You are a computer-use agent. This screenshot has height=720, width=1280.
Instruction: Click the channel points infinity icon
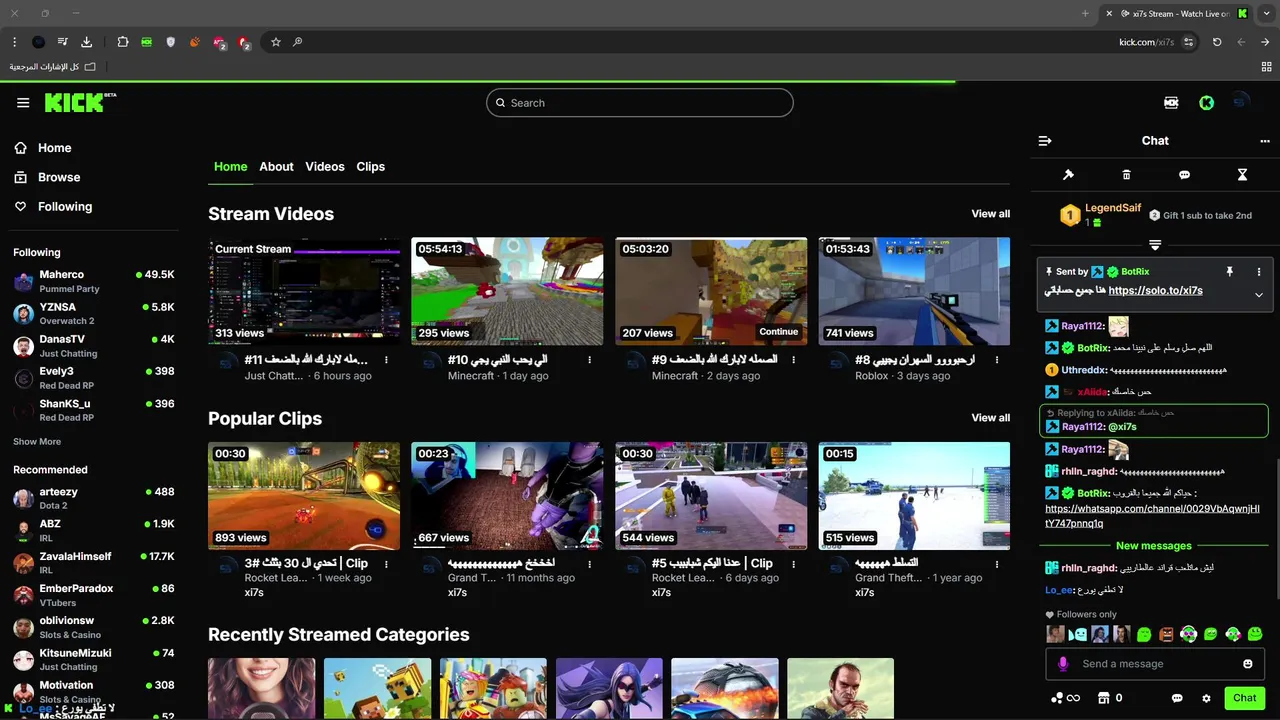(1065, 698)
